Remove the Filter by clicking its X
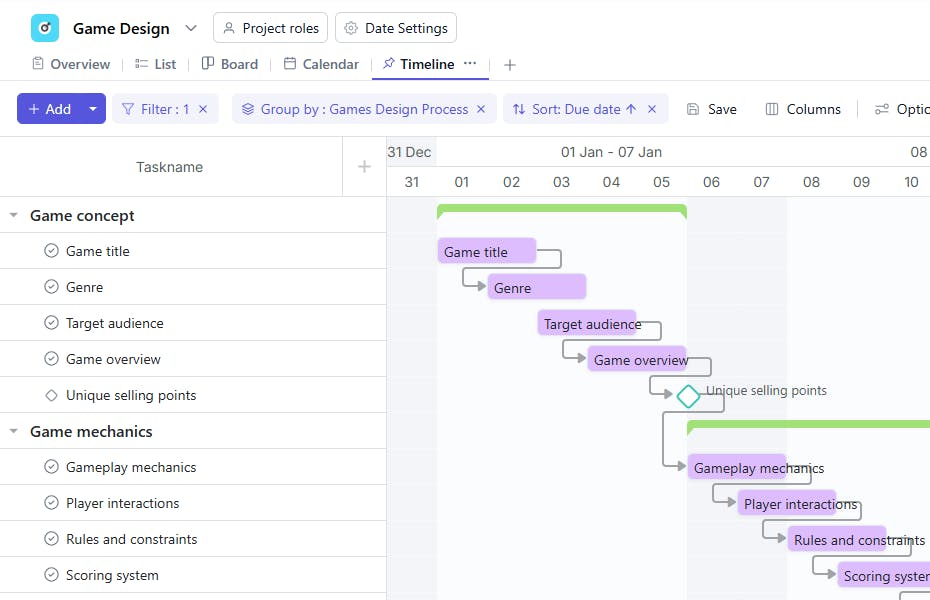This screenshot has height=600, width=930. [203, 109]
